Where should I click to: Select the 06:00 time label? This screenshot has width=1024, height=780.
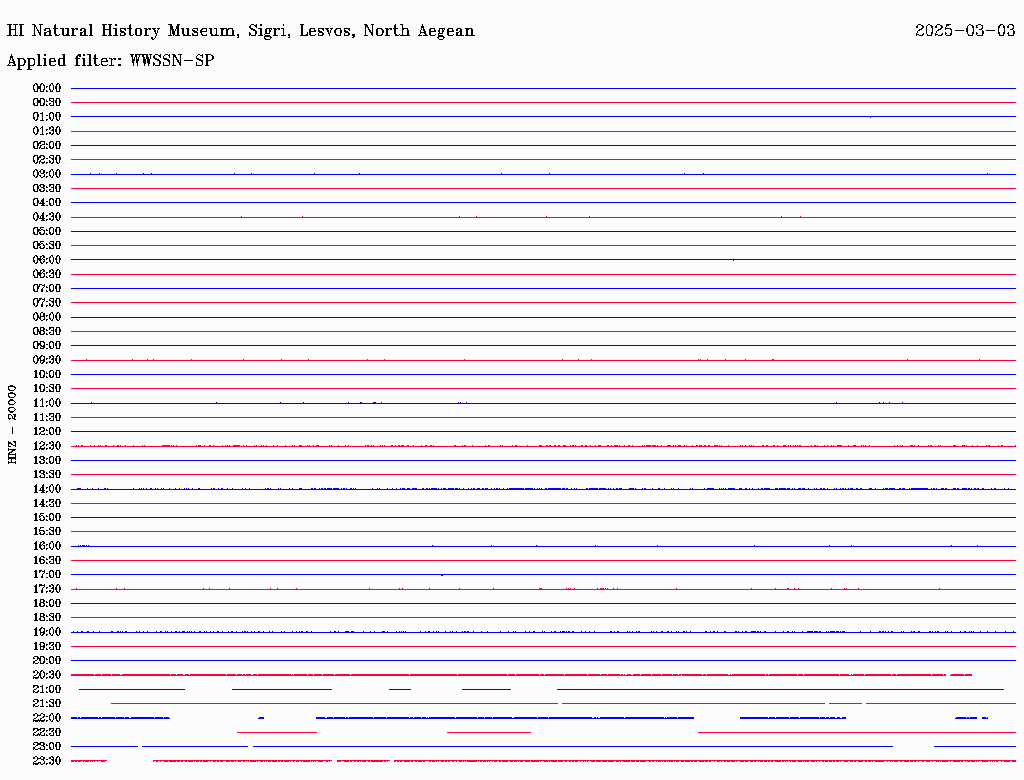[47, 260]
